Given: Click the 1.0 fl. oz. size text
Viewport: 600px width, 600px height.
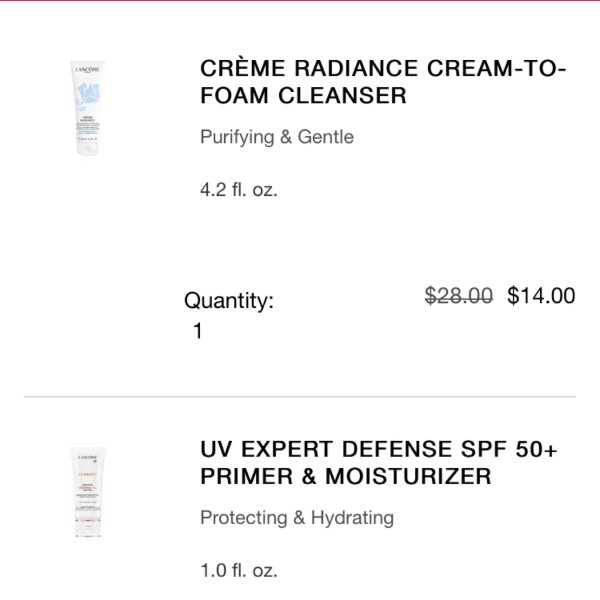Looking at the screenshot, I should click(x=239, y=570).
